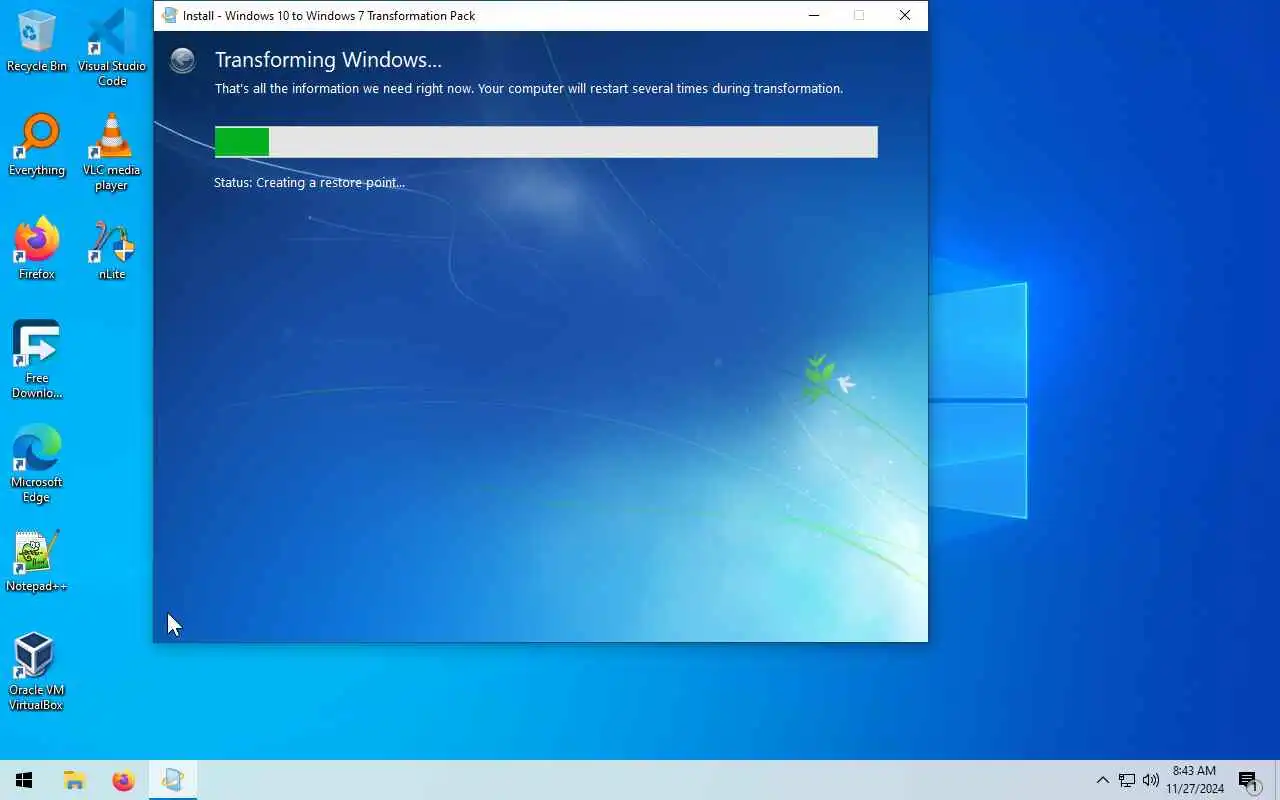Open Firefox from the taskbar

(x=123, y=780)
